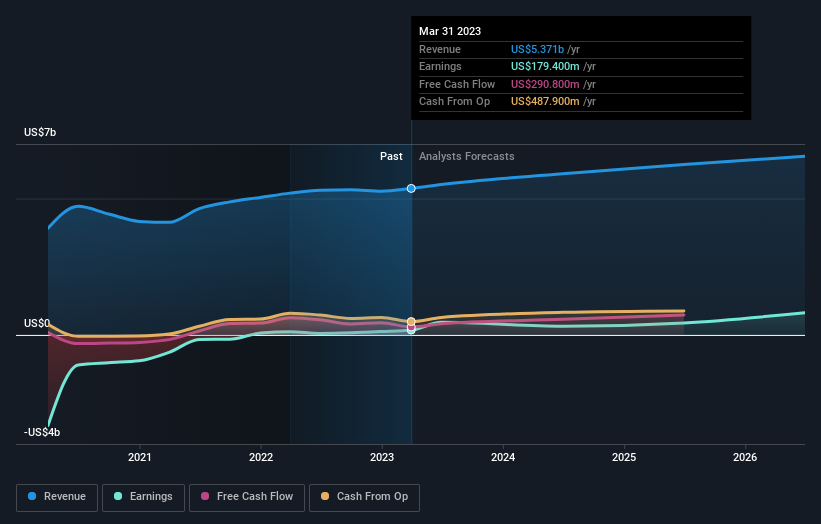Click the Analysts Forecasts label
The width and height of the screenshot is (821, 524).
pyautogui.click(x=467, y=156)
